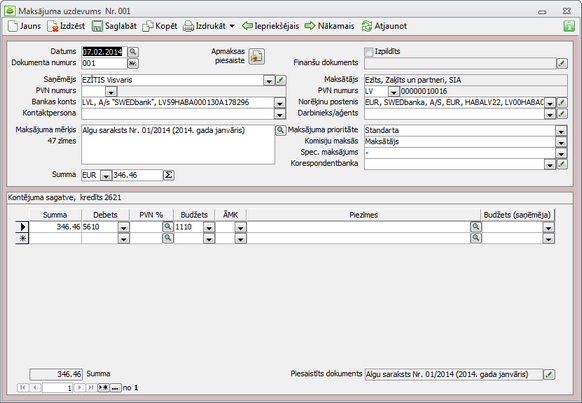Viewport: 582px width, 403px height.
Task: Open Budžets (saņēmēja) dropdown in first row
Action: point(549,227)
